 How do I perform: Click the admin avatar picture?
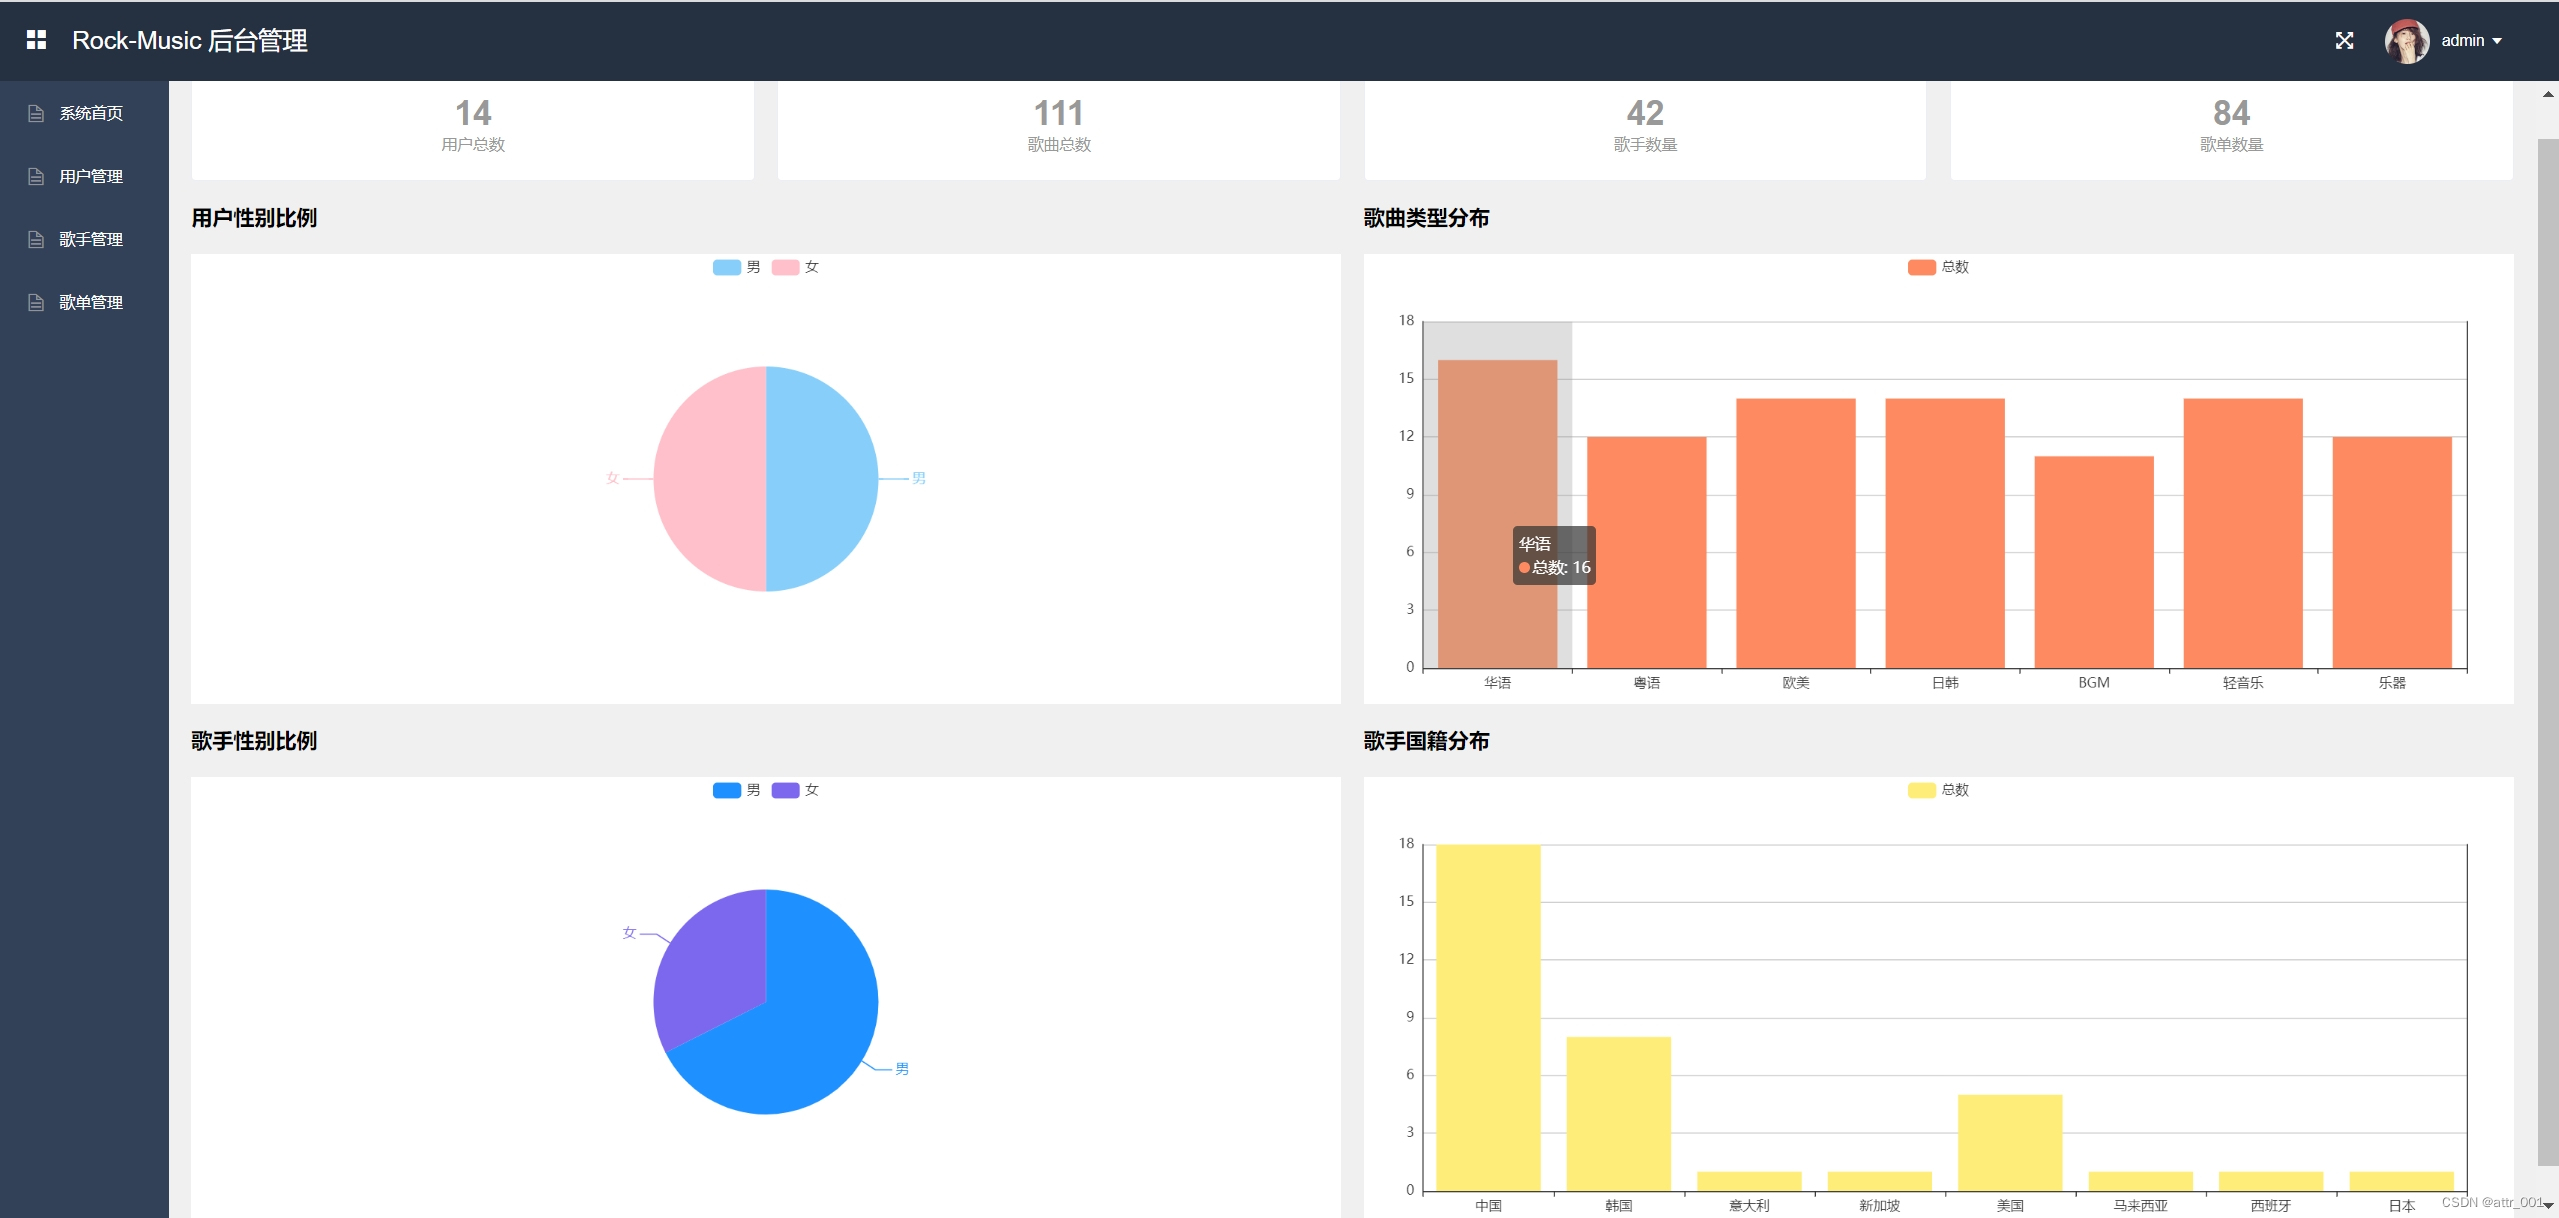point(2406,41)
